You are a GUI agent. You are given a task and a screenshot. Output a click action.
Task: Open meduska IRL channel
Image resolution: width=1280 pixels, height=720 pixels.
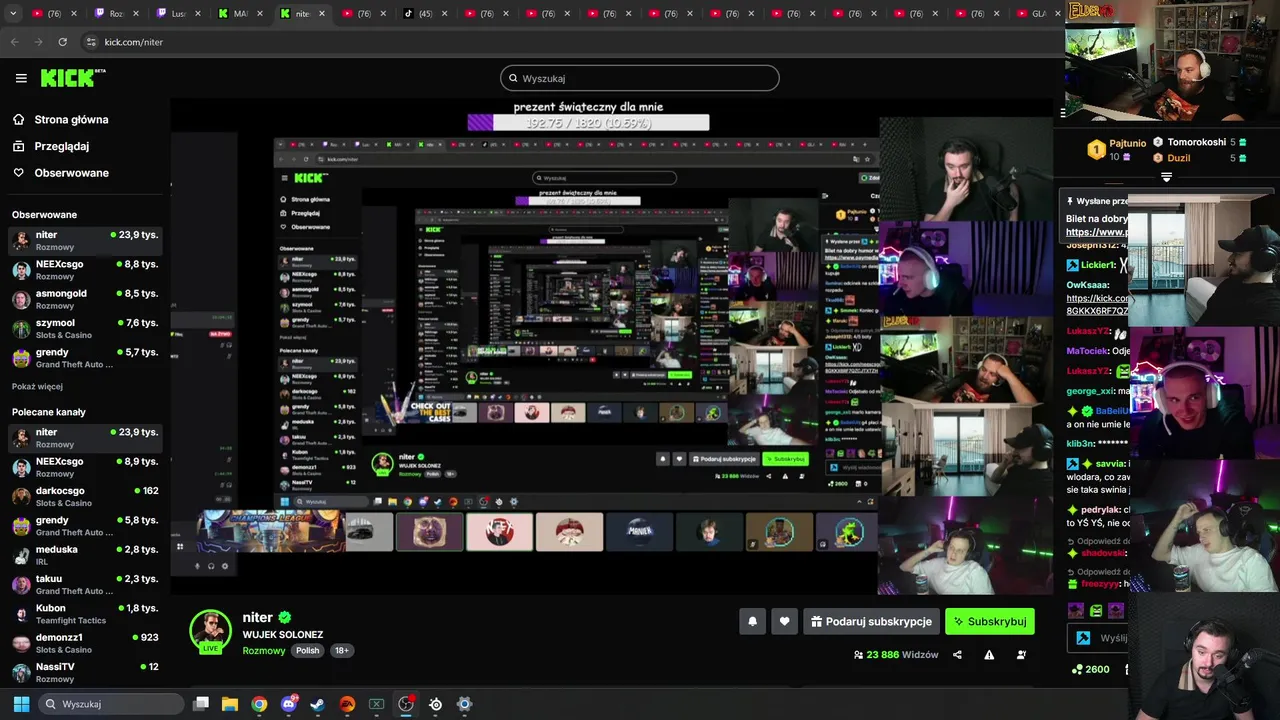[84, 555]
